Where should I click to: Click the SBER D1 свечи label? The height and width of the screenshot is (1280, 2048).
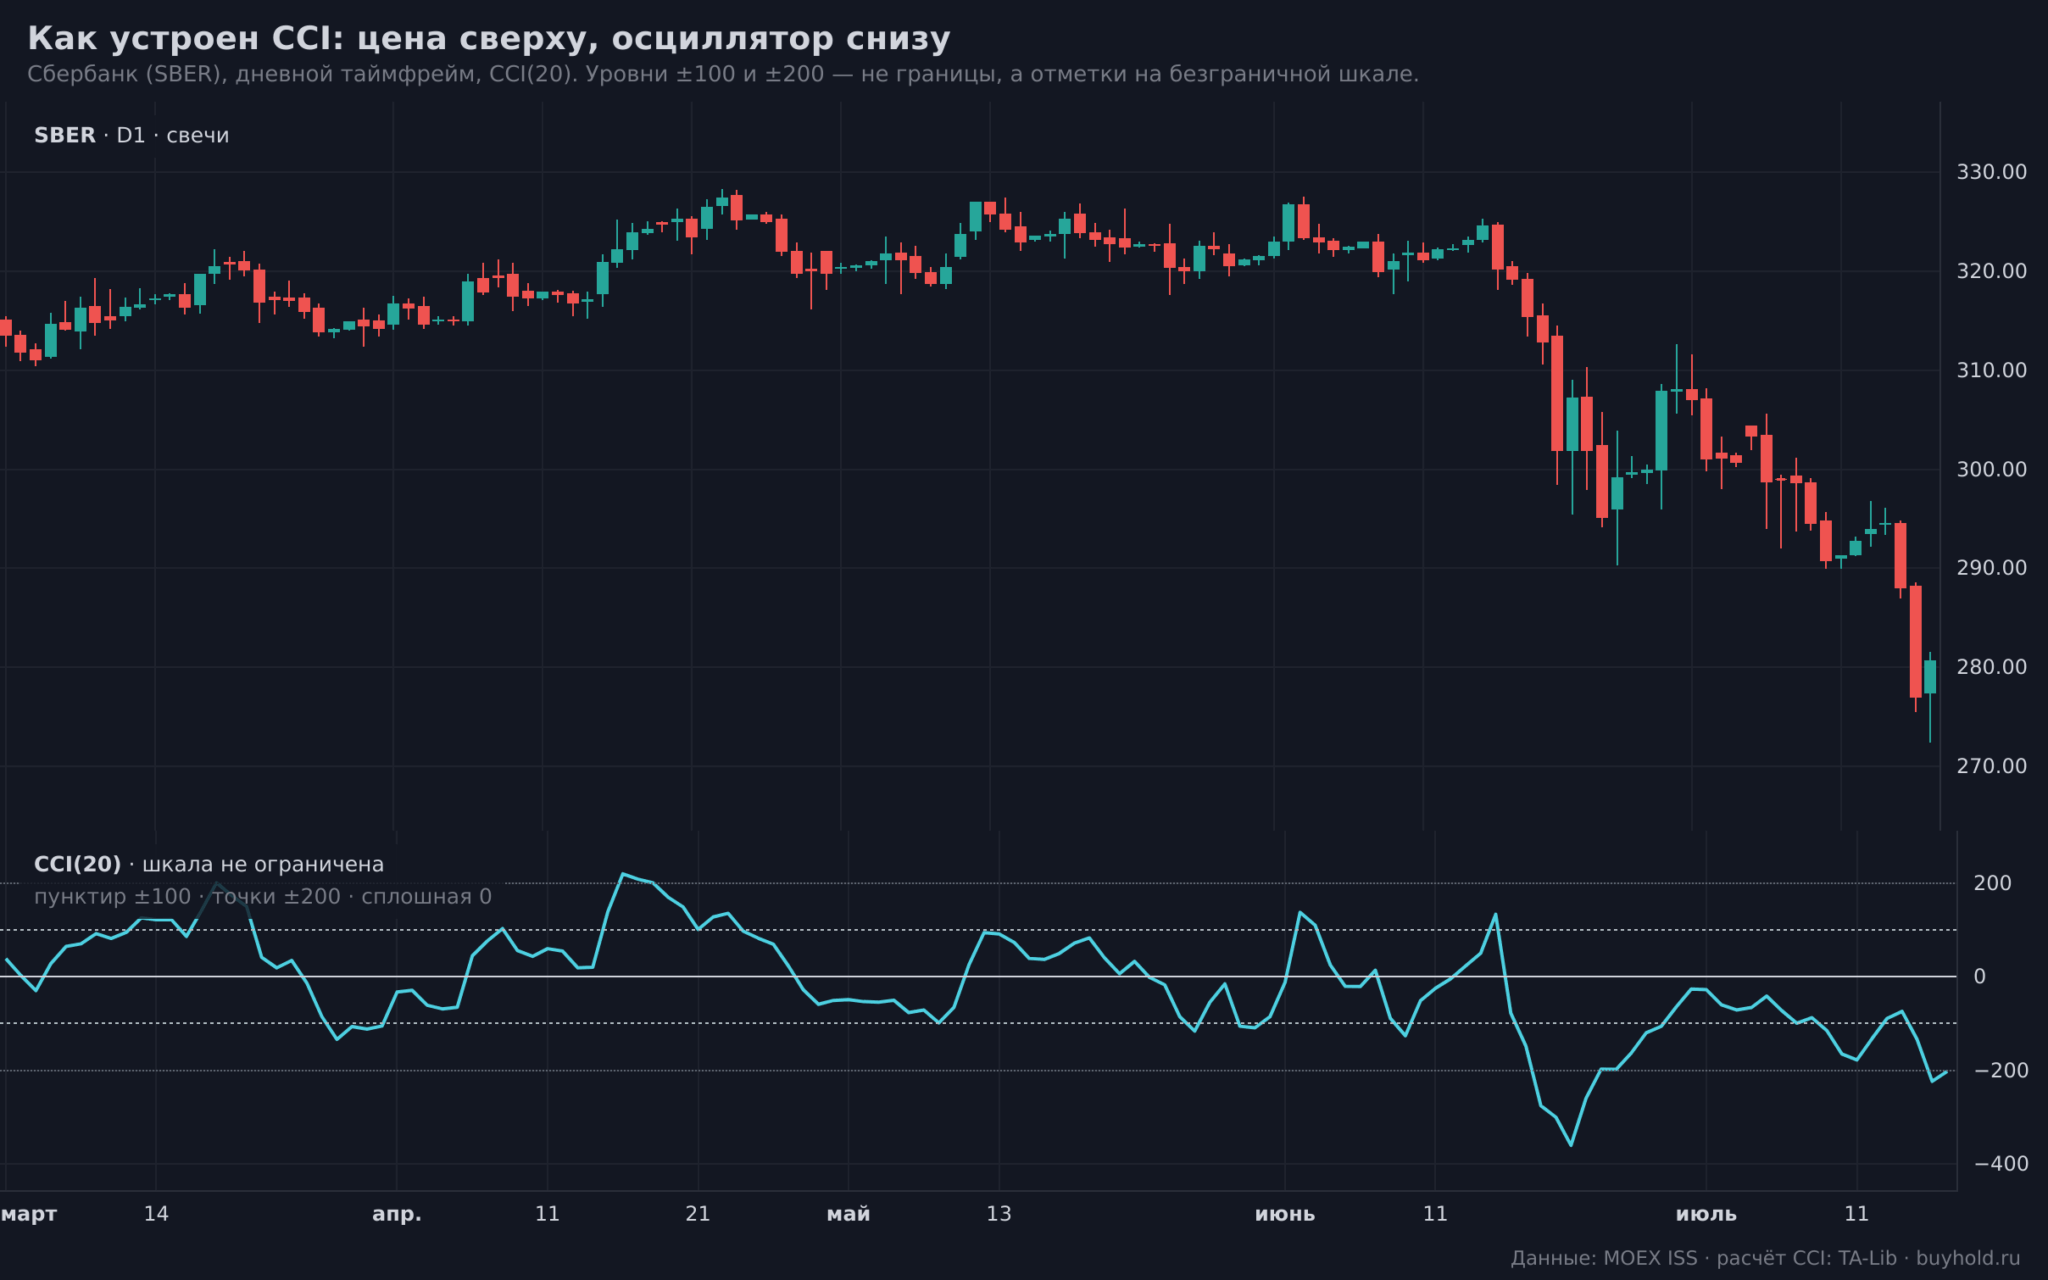[131, 135]
